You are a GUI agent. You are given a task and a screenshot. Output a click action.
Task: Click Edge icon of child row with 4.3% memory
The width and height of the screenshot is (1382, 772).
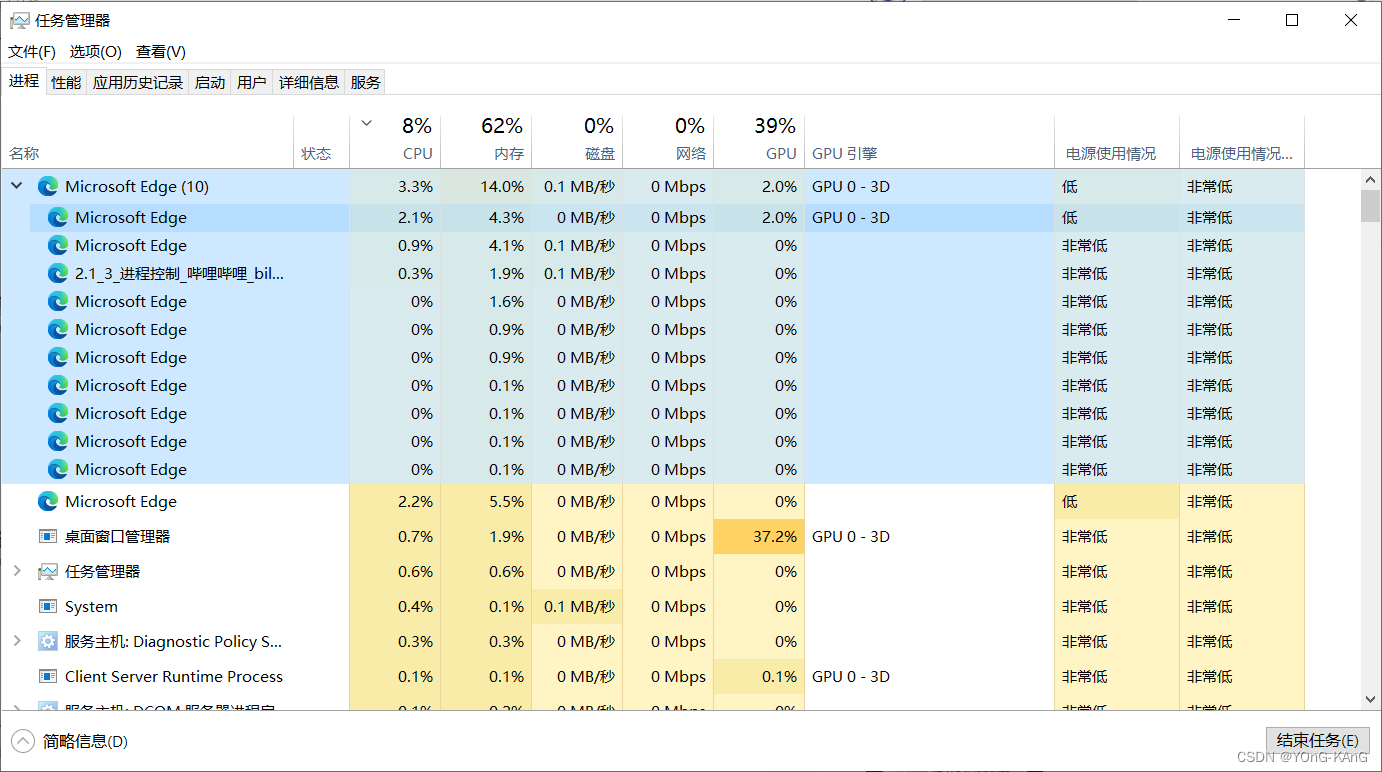58,217
